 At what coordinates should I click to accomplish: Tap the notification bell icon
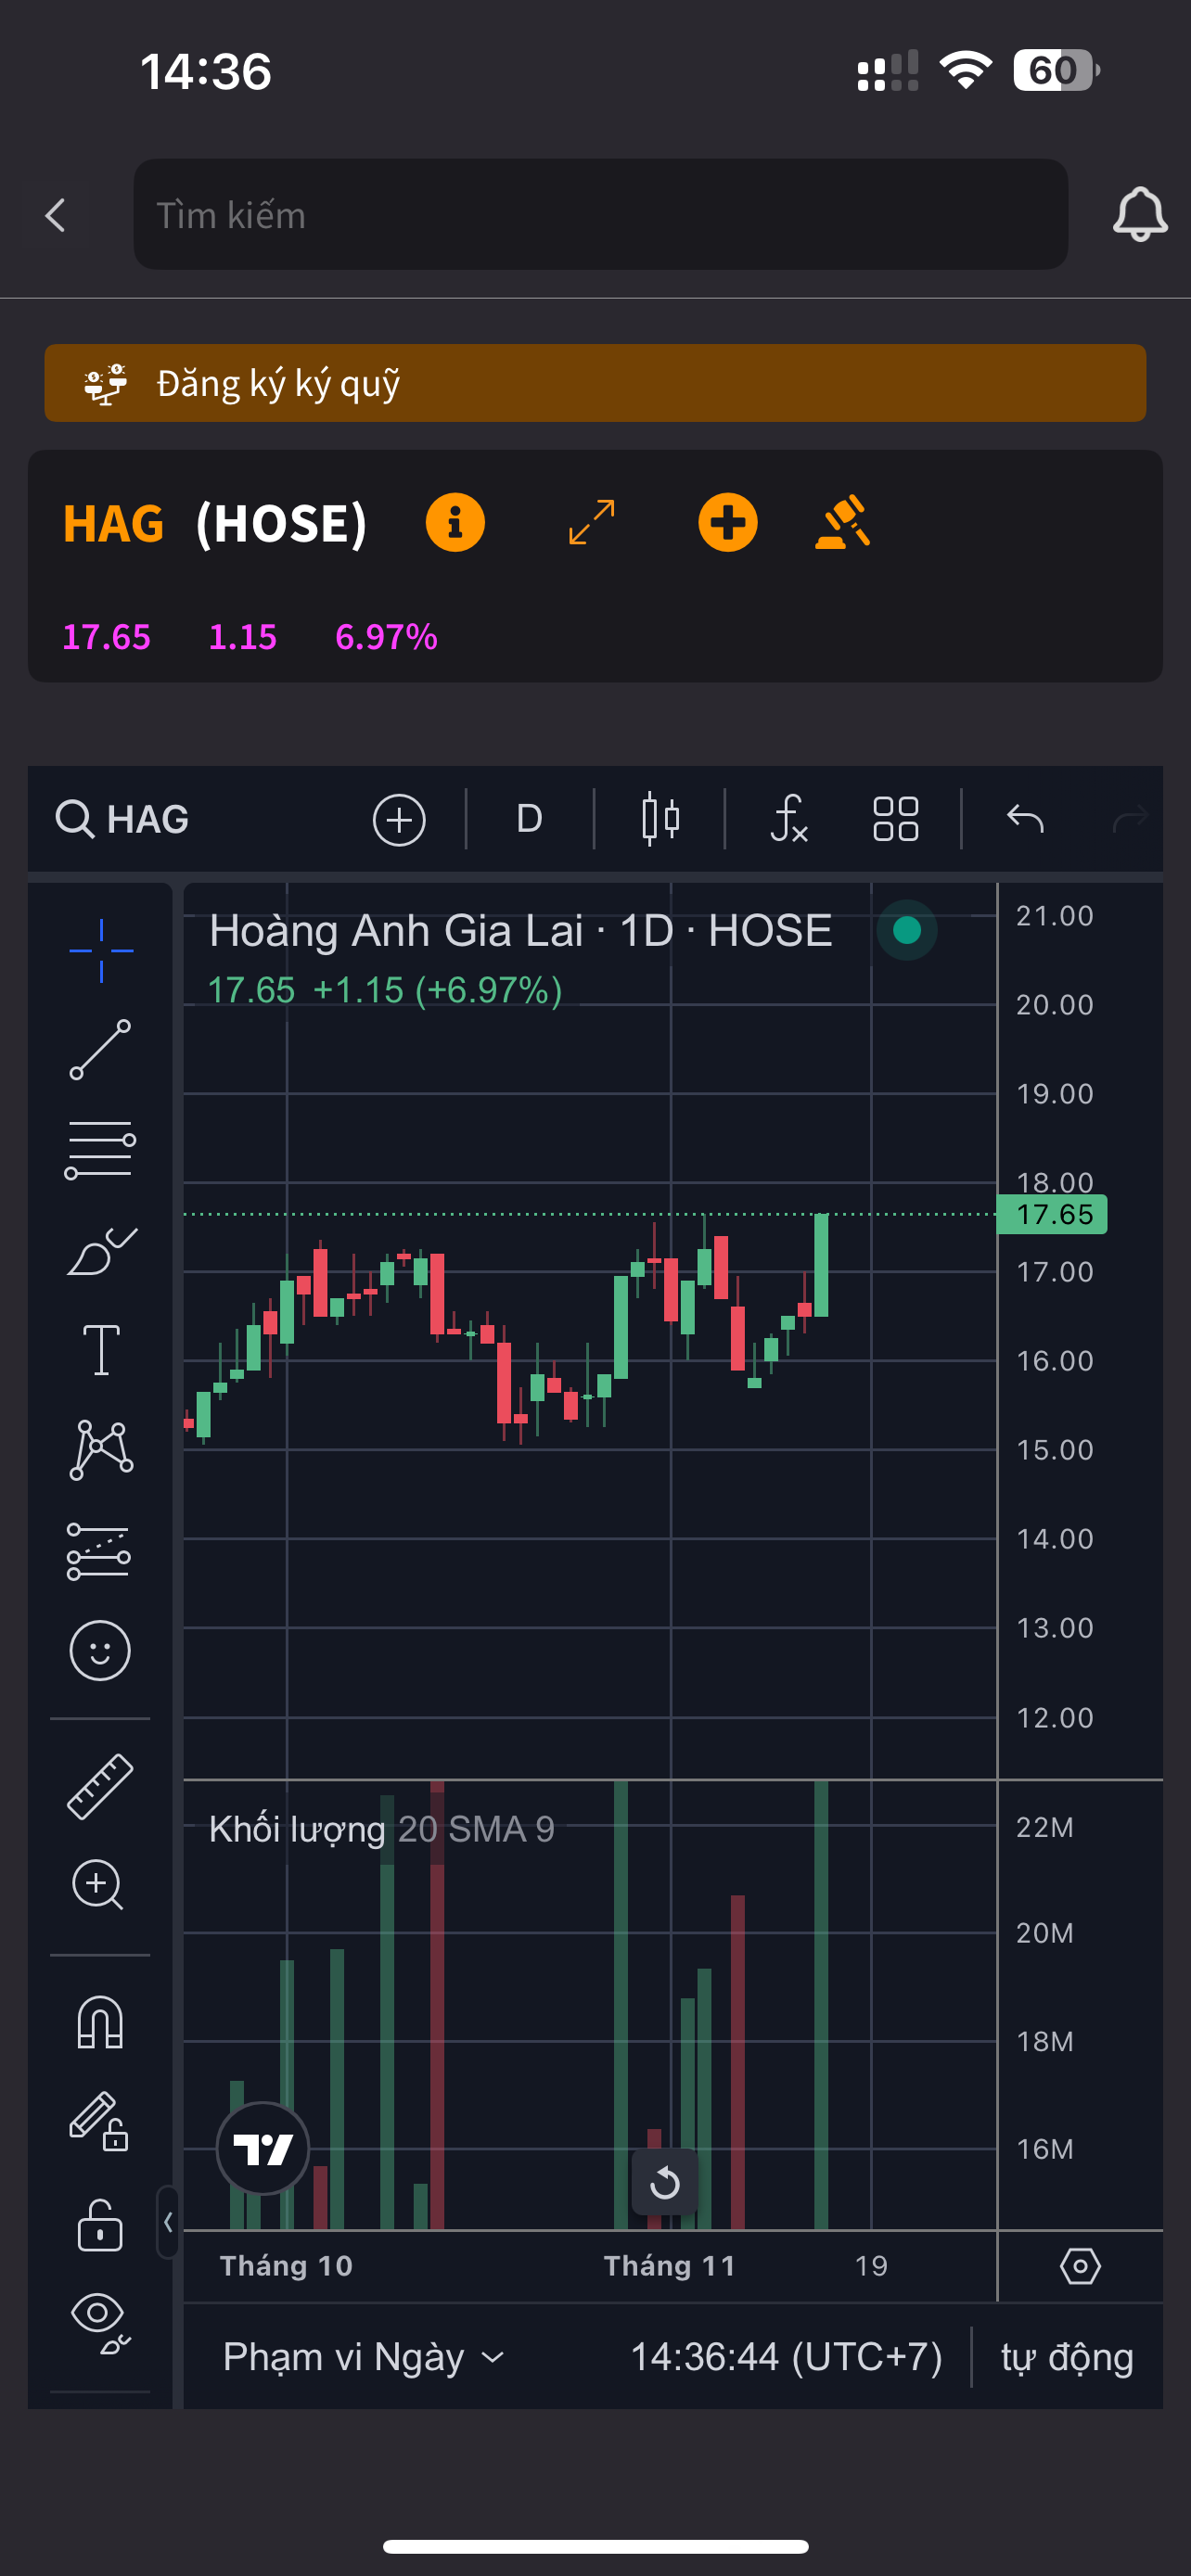[1139, 214]
